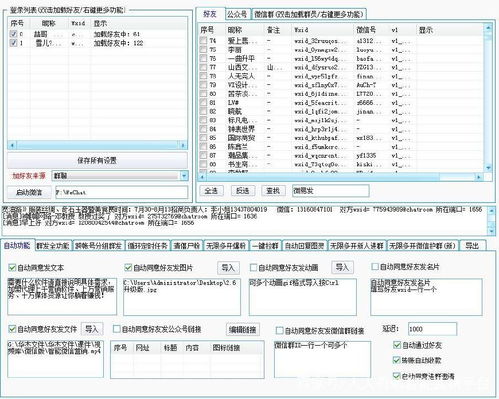The height and width of the screenshot is (399, 499).
Task: Check the 钟表世界 row checkbox
Action: [x=203, y=129]
